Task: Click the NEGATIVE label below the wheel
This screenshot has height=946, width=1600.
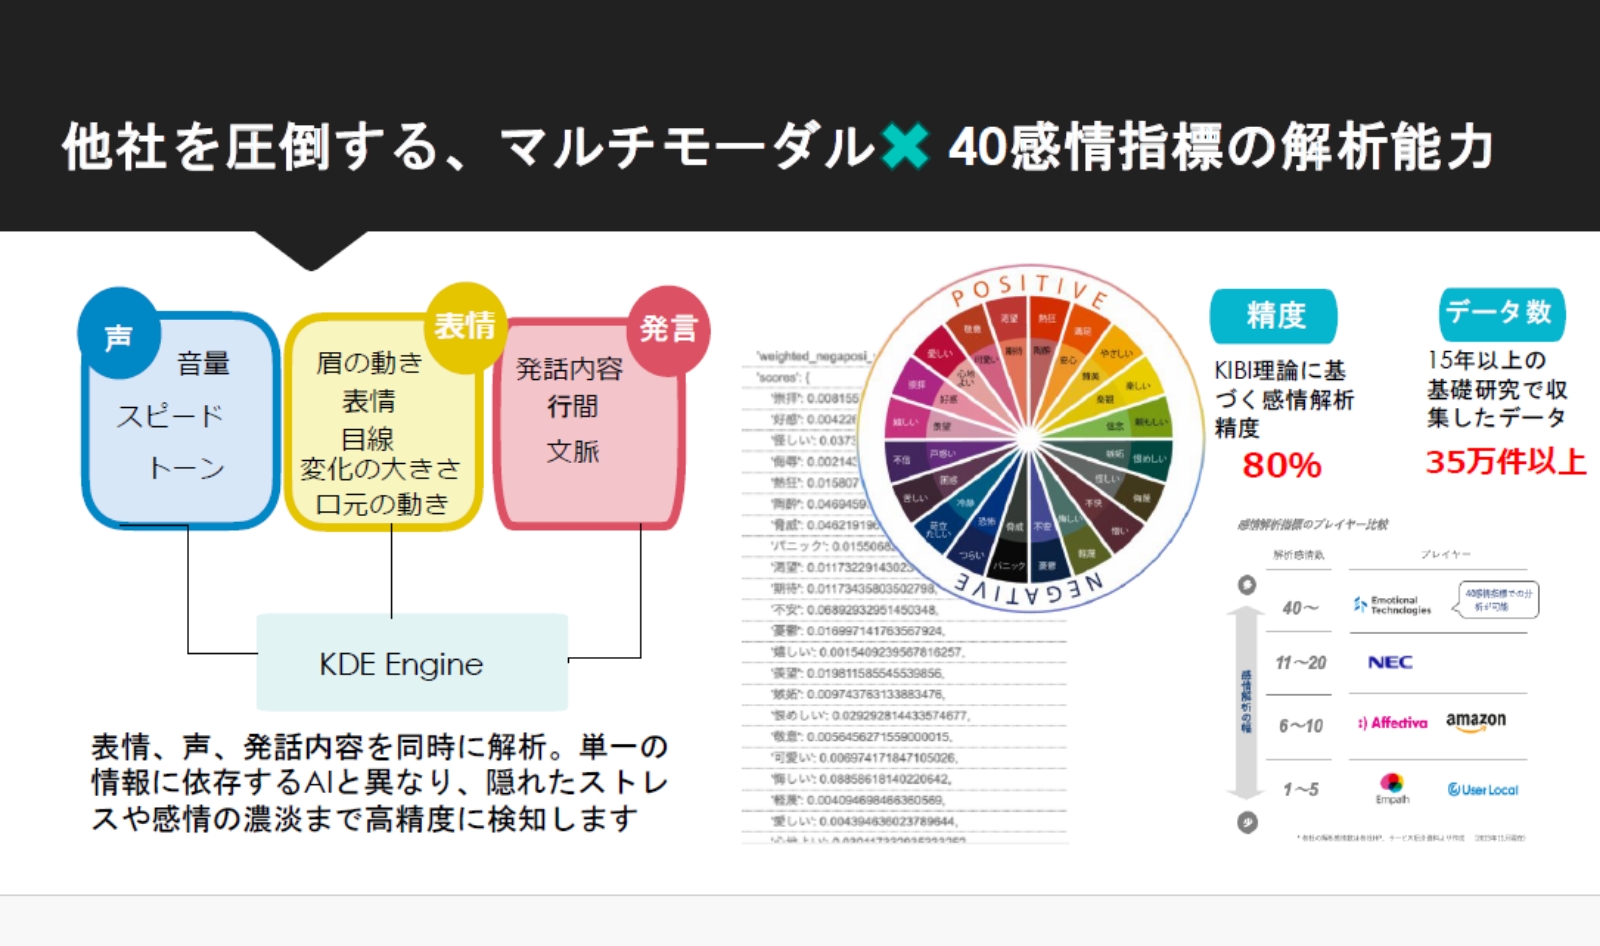Action: pos(1029,591)
